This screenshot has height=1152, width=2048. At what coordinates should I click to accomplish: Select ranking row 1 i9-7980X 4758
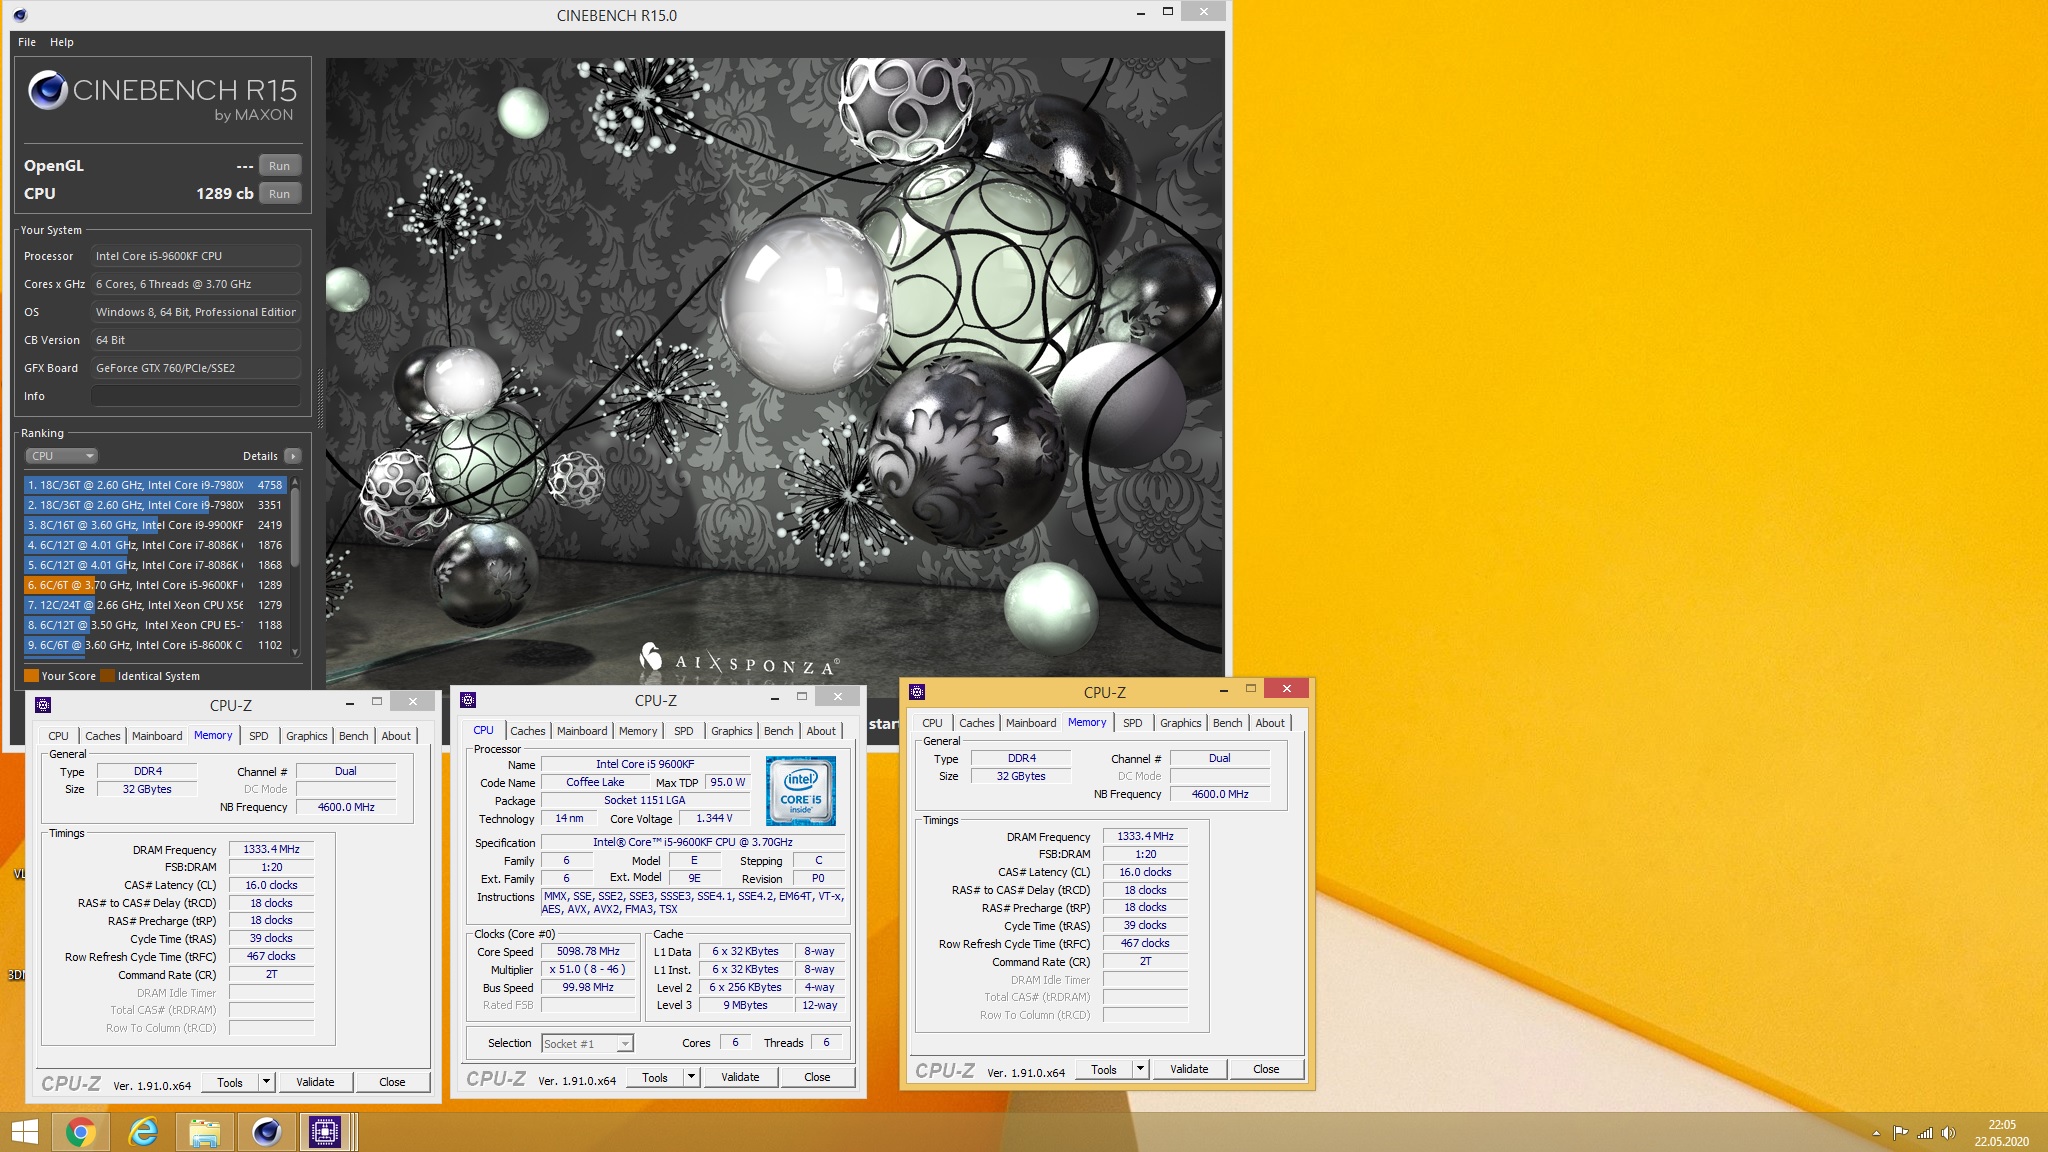coord(155,485)
